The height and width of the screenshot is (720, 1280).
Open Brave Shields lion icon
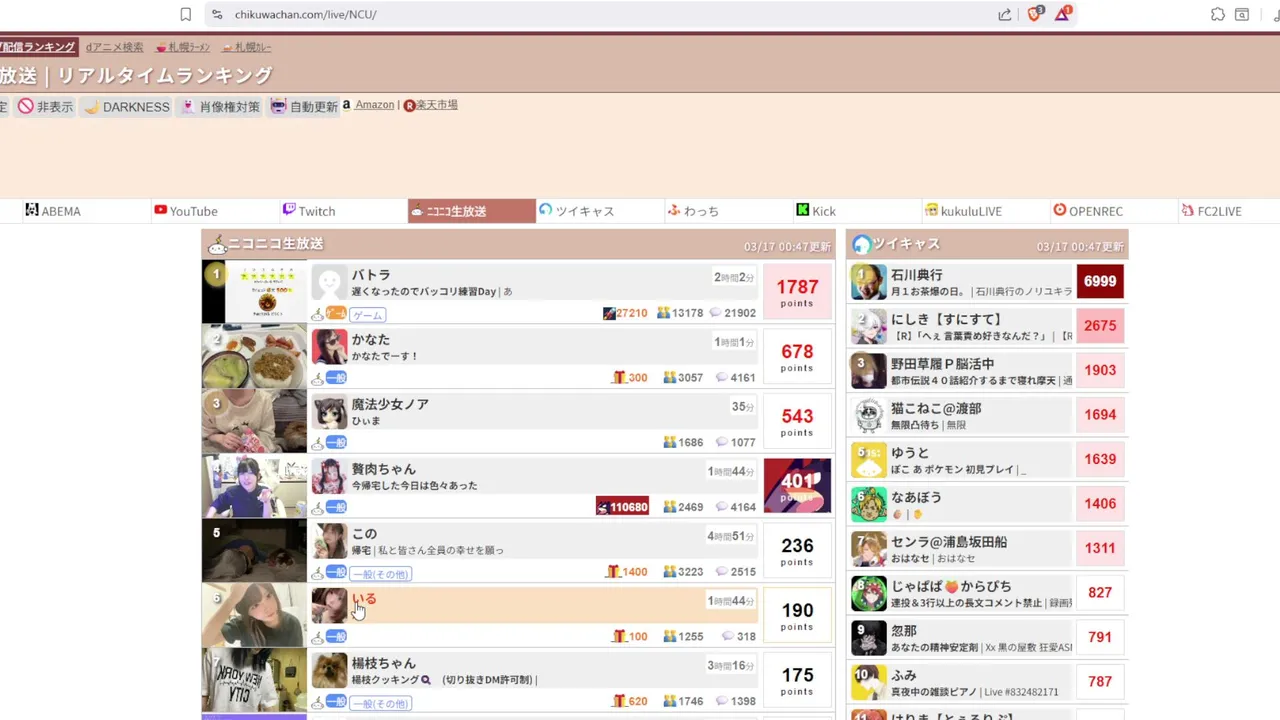(1035, 14)
